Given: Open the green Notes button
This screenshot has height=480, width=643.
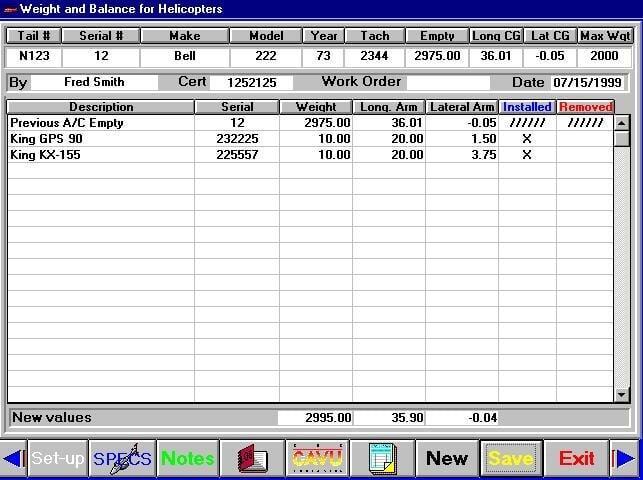Looking at the screenshot, I should [x=187, y=459].
